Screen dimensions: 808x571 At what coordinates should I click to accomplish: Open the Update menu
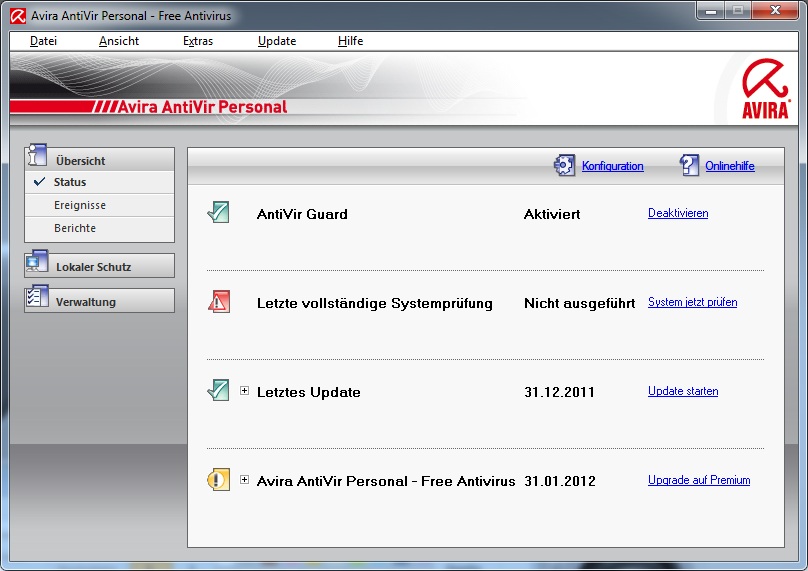(x=277, y=41)
